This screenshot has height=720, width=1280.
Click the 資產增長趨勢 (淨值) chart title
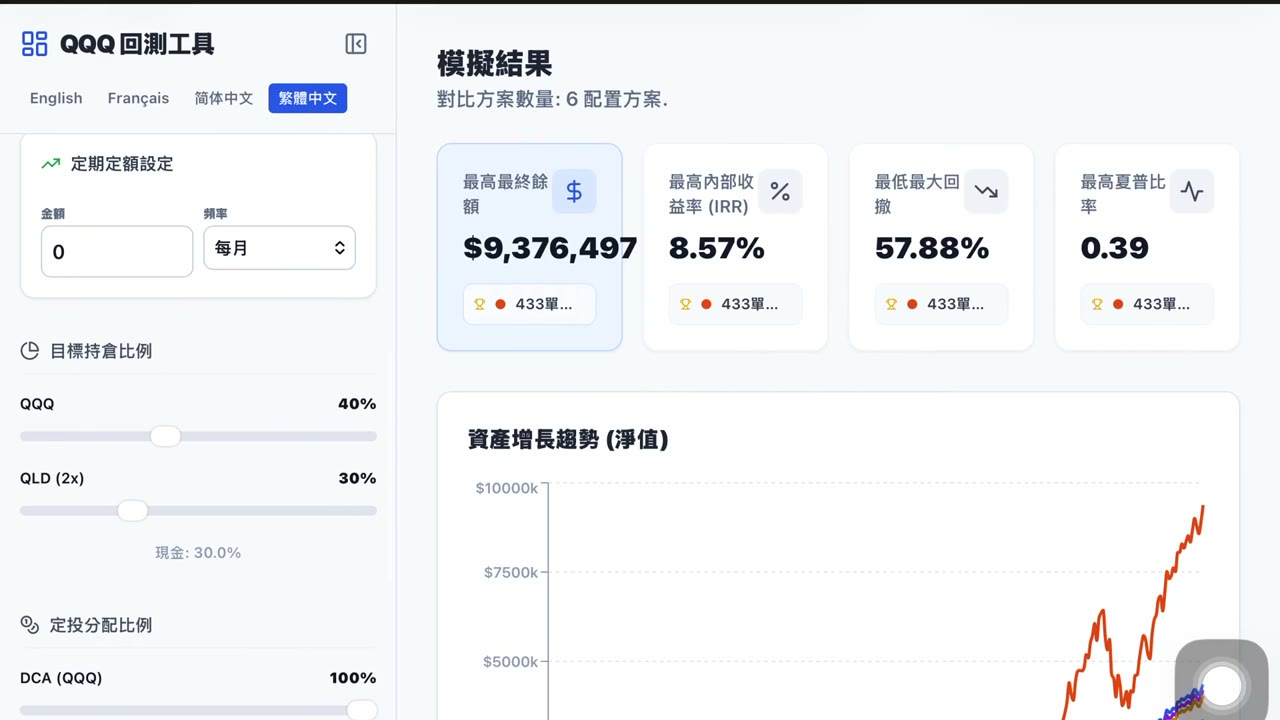pyautogui.click(x=568, y=439)
